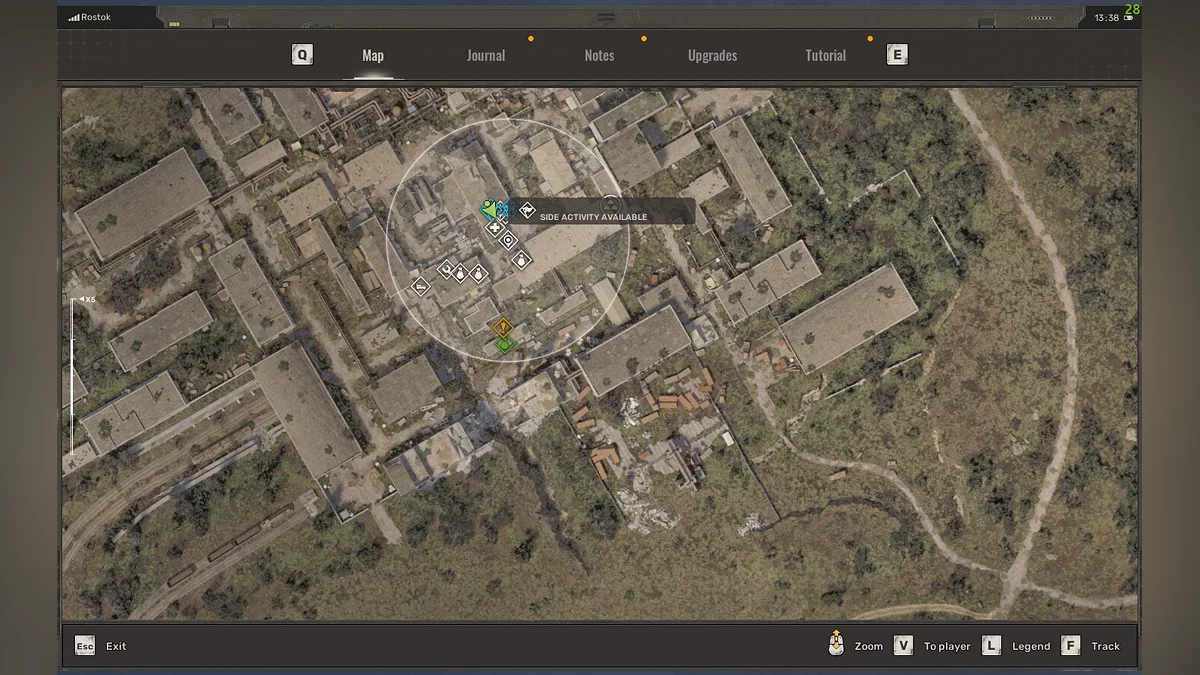This screenshot has width=1200, height=675.
Task: Open the Tutorial tab
Action: tap(825, 56)
